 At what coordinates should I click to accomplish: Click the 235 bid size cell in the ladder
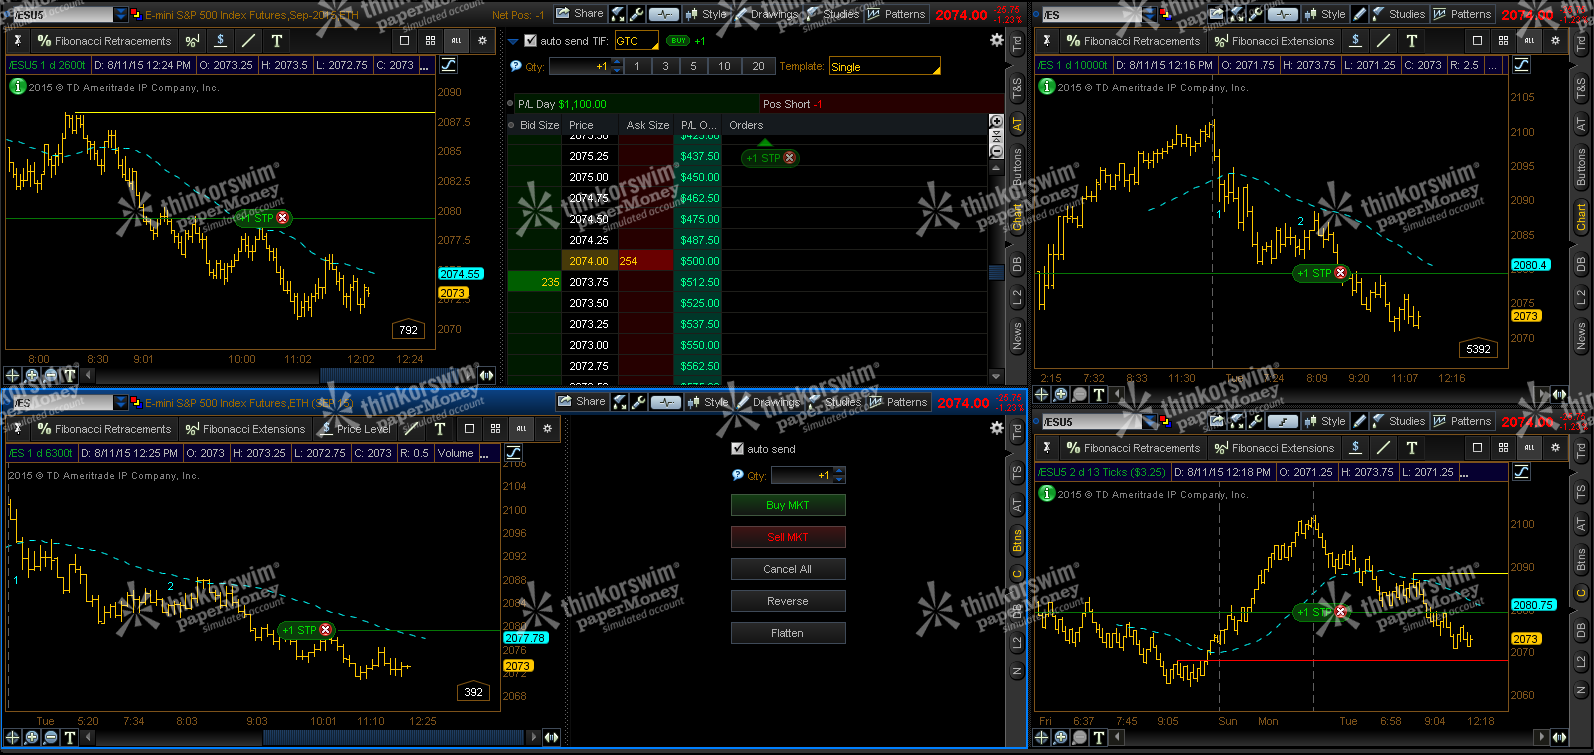pyautogui.click(x=535, y=282)
